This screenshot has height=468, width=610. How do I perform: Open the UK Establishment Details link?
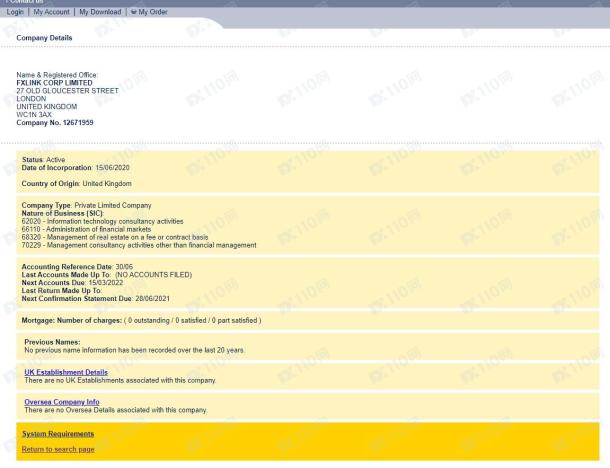(66, 372)
